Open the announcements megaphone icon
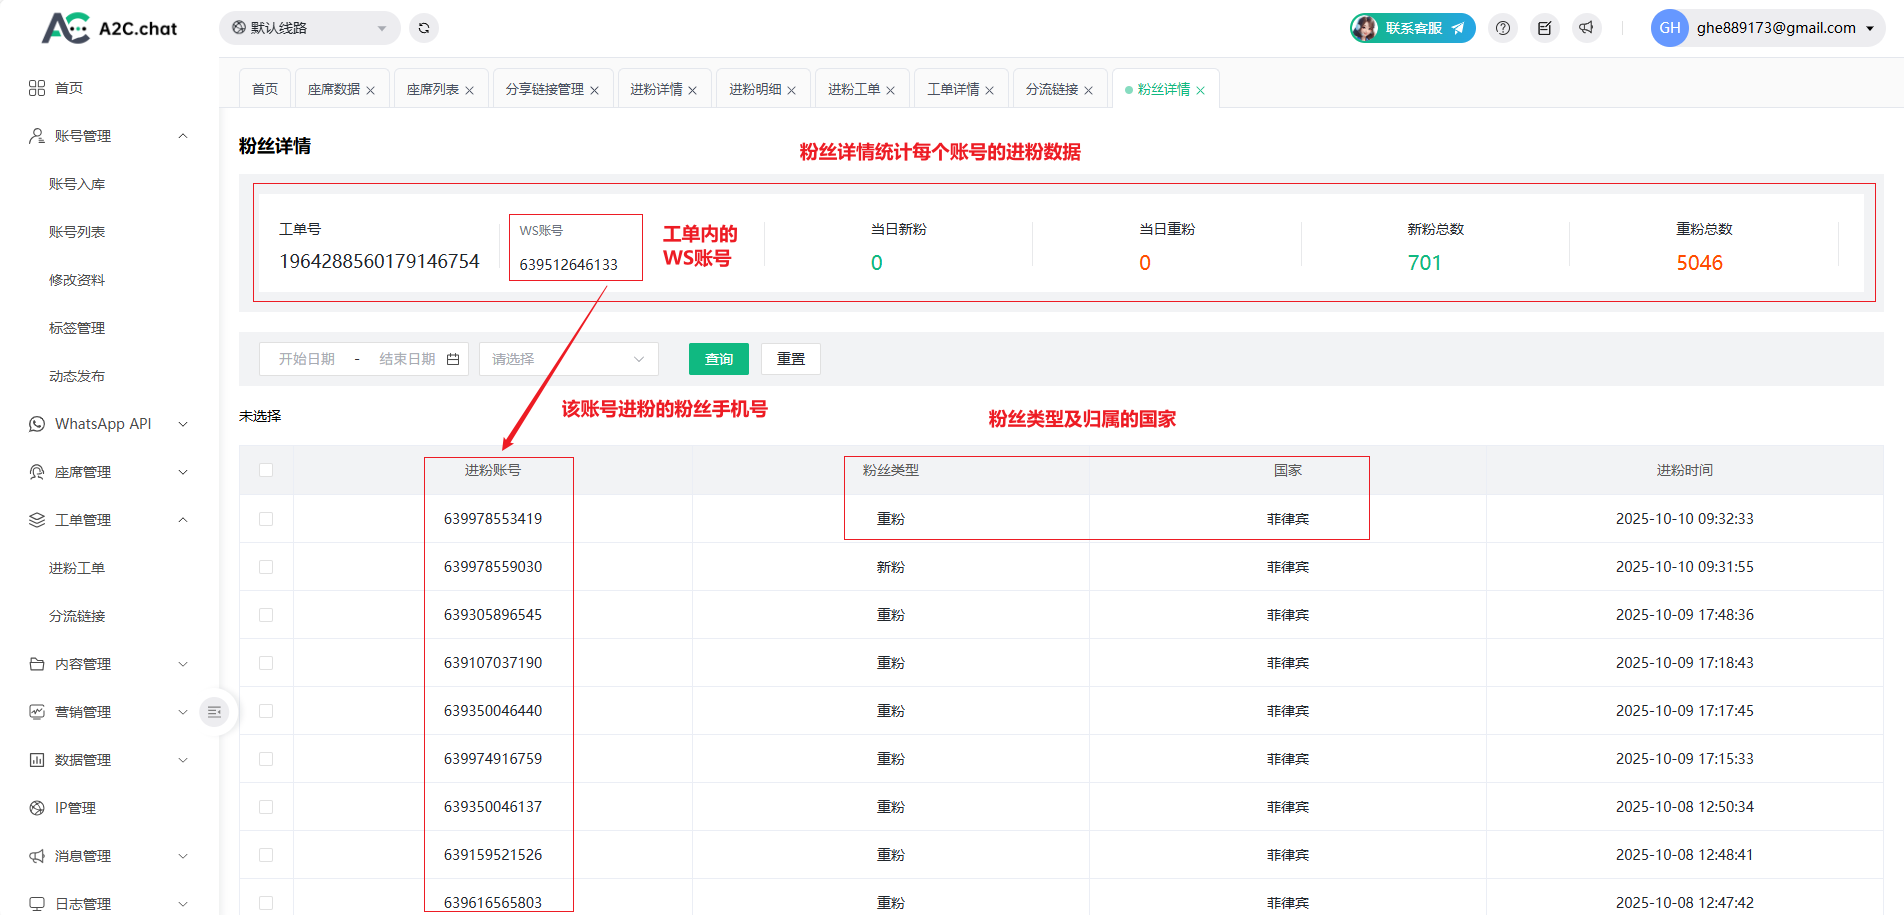This screenshot has height=915, width=1904. click(x=1587, y=28)
